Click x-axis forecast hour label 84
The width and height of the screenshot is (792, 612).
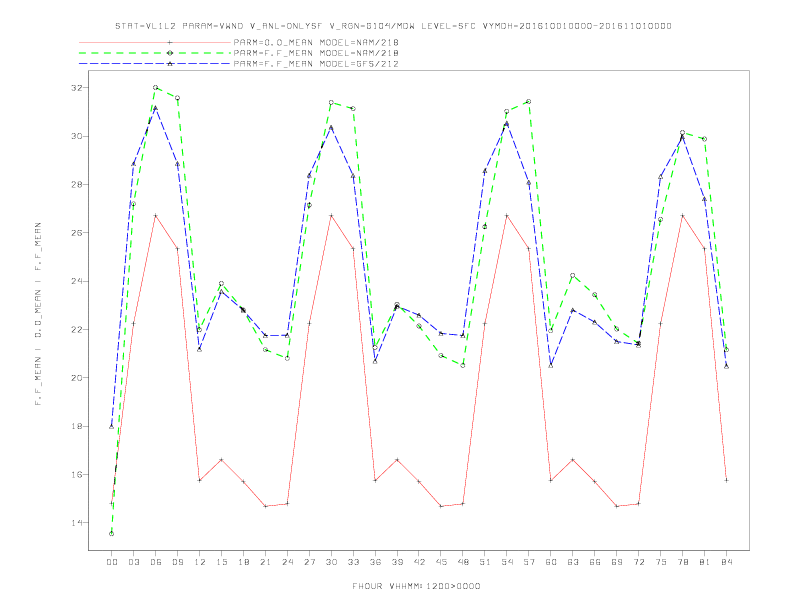pos(726,562)
